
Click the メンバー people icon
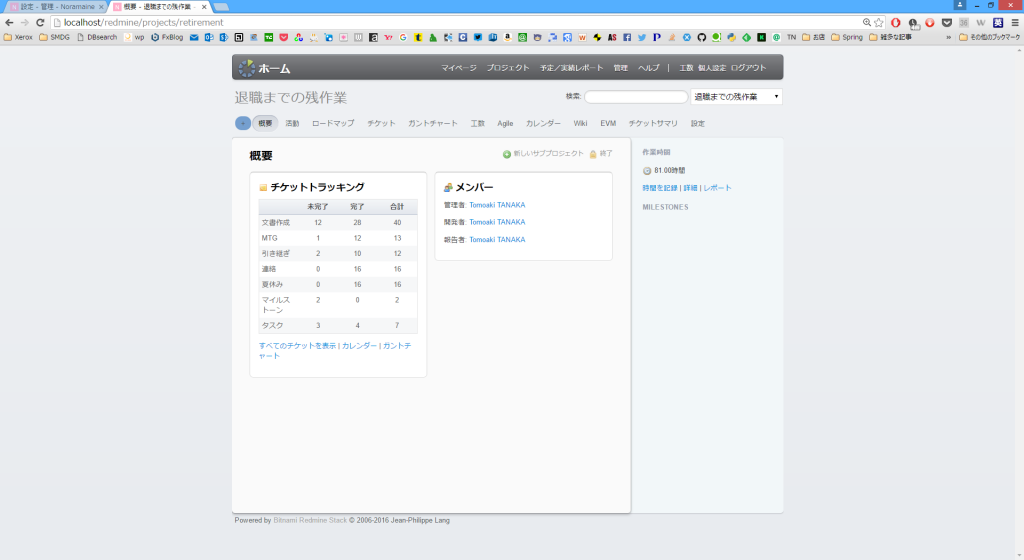[448, 187]
